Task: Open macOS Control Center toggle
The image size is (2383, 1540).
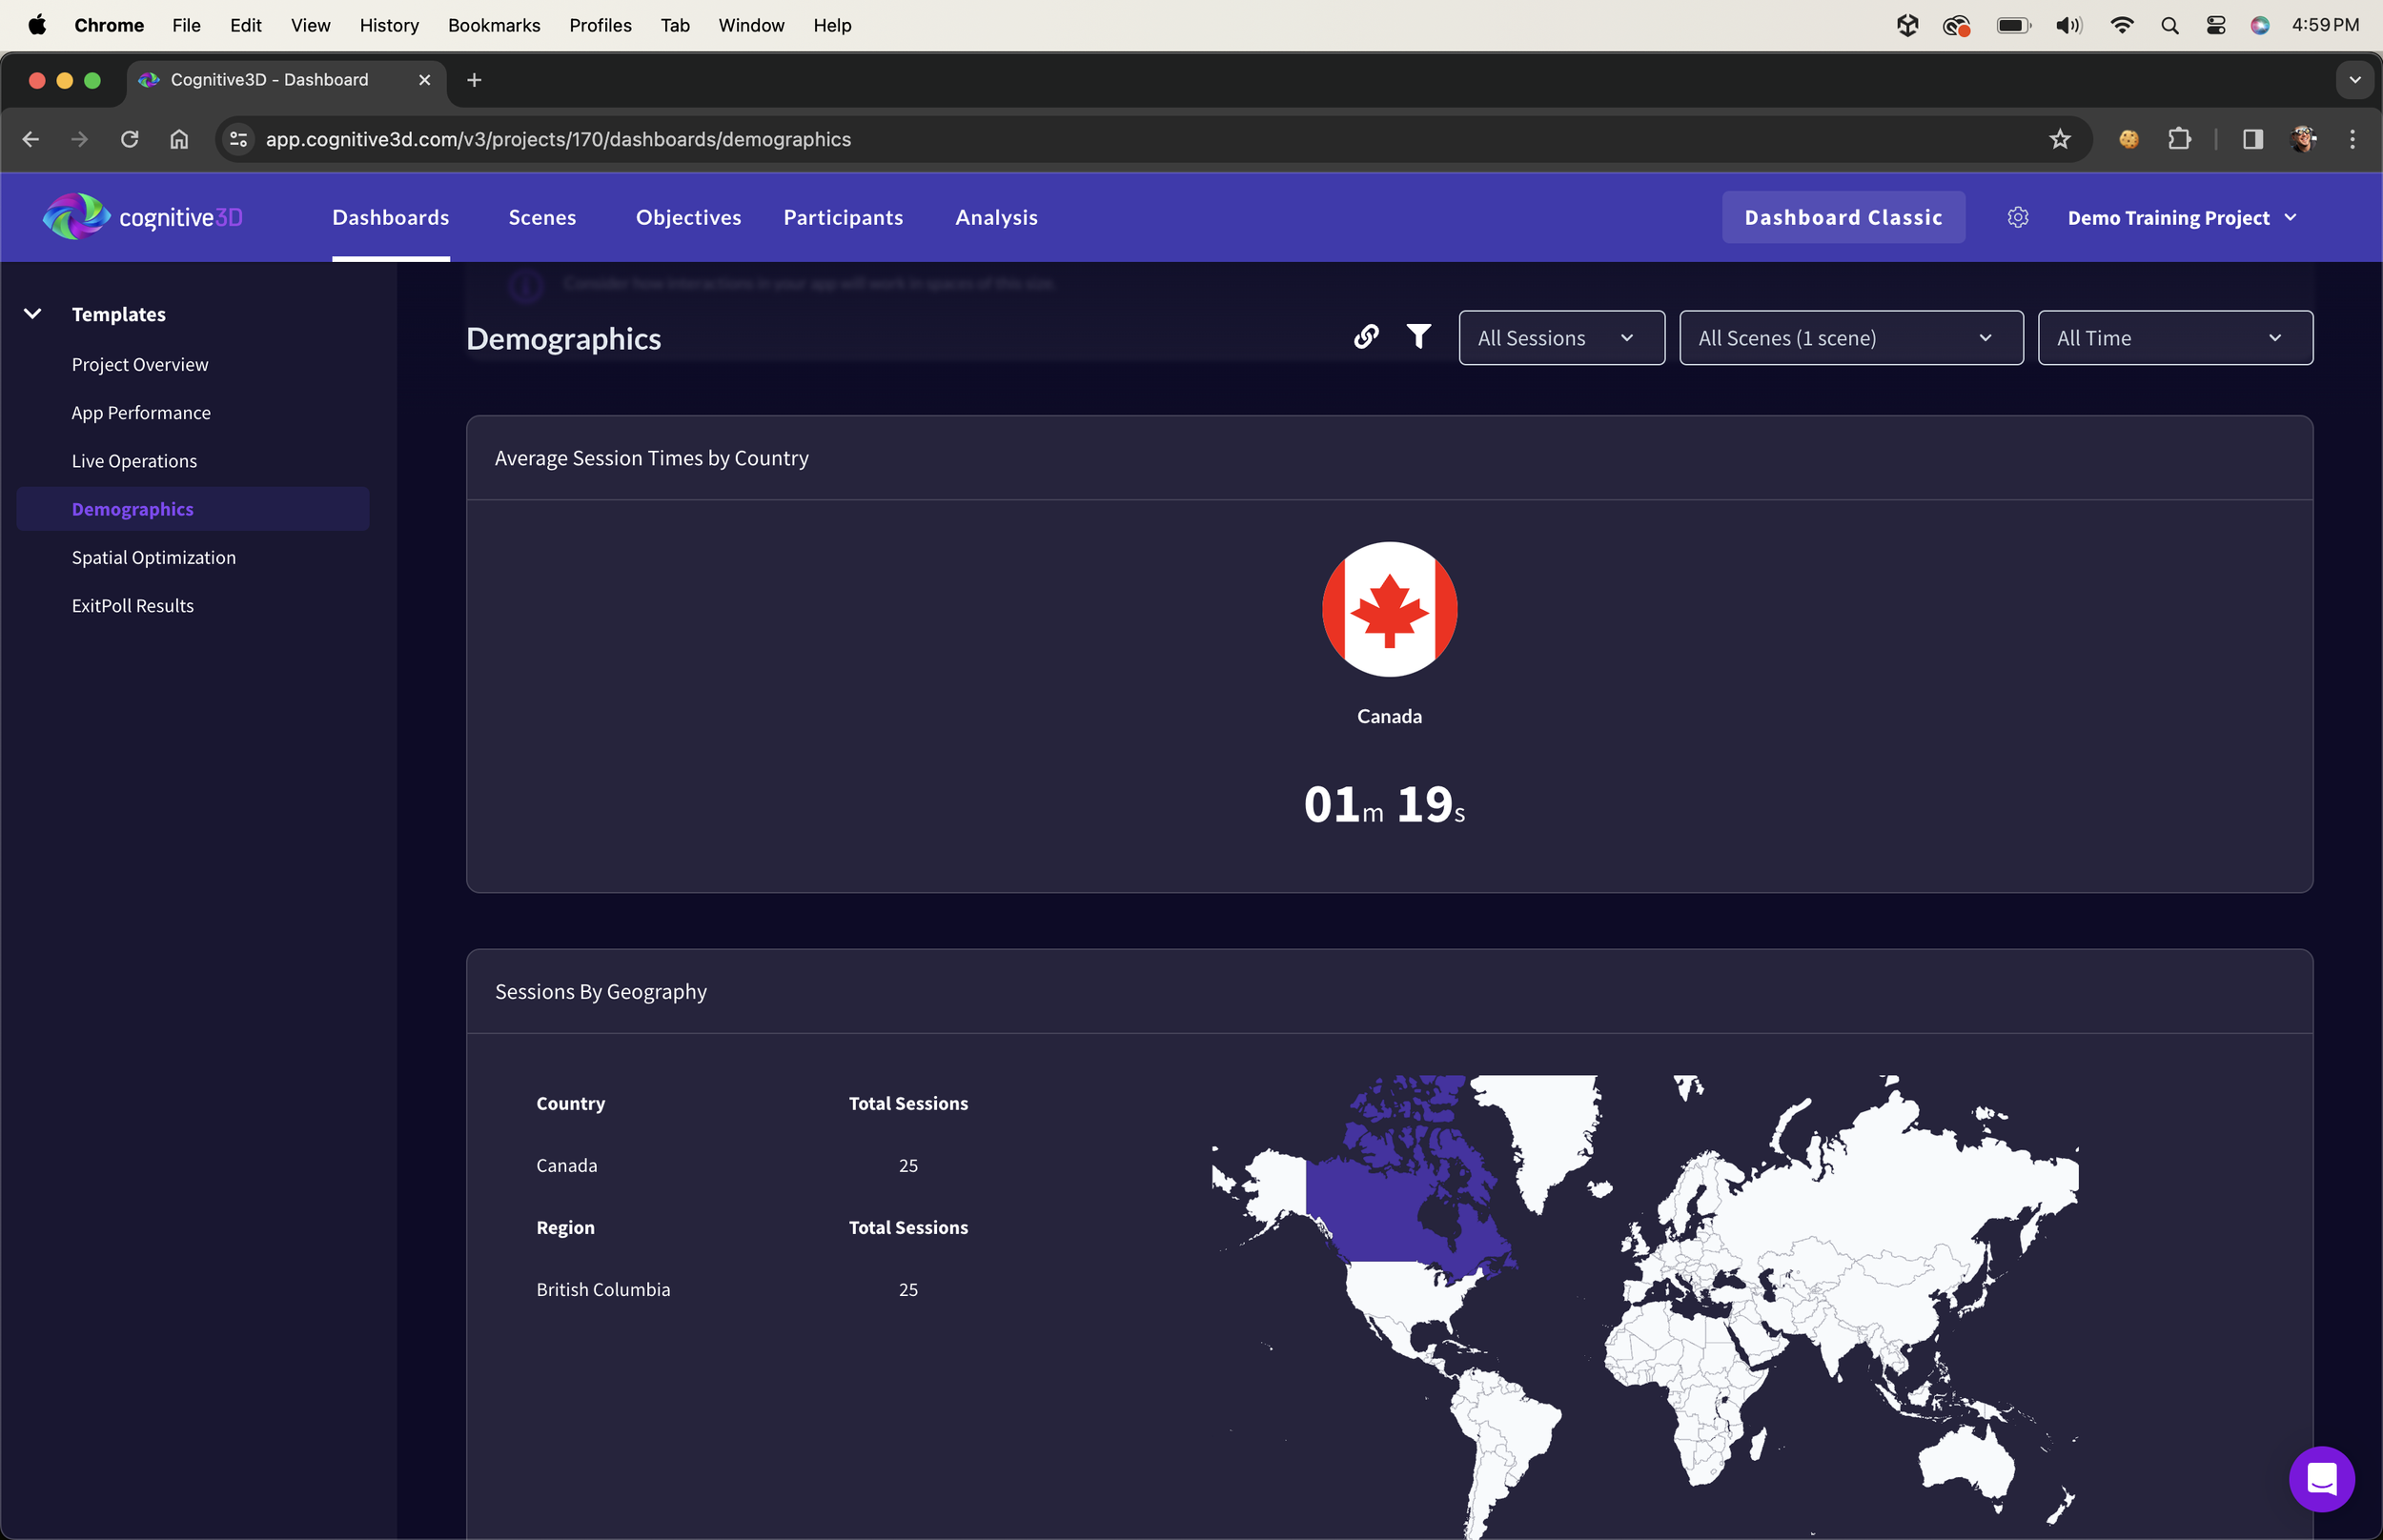Action: [x=2215, y=25]
